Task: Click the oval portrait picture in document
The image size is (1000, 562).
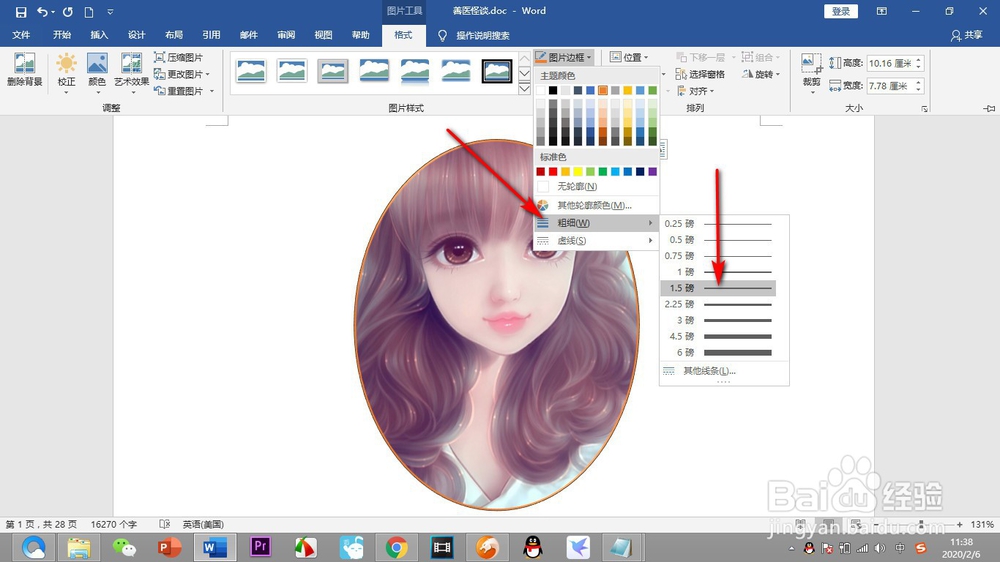Action: pyautogui.click(x=497, y=325)
